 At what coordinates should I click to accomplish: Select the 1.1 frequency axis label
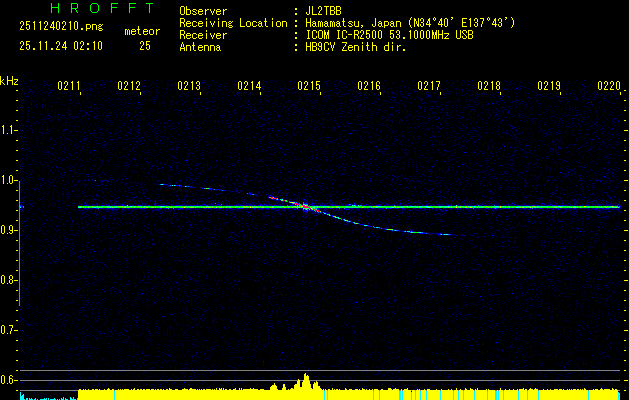tap(9, 130)
